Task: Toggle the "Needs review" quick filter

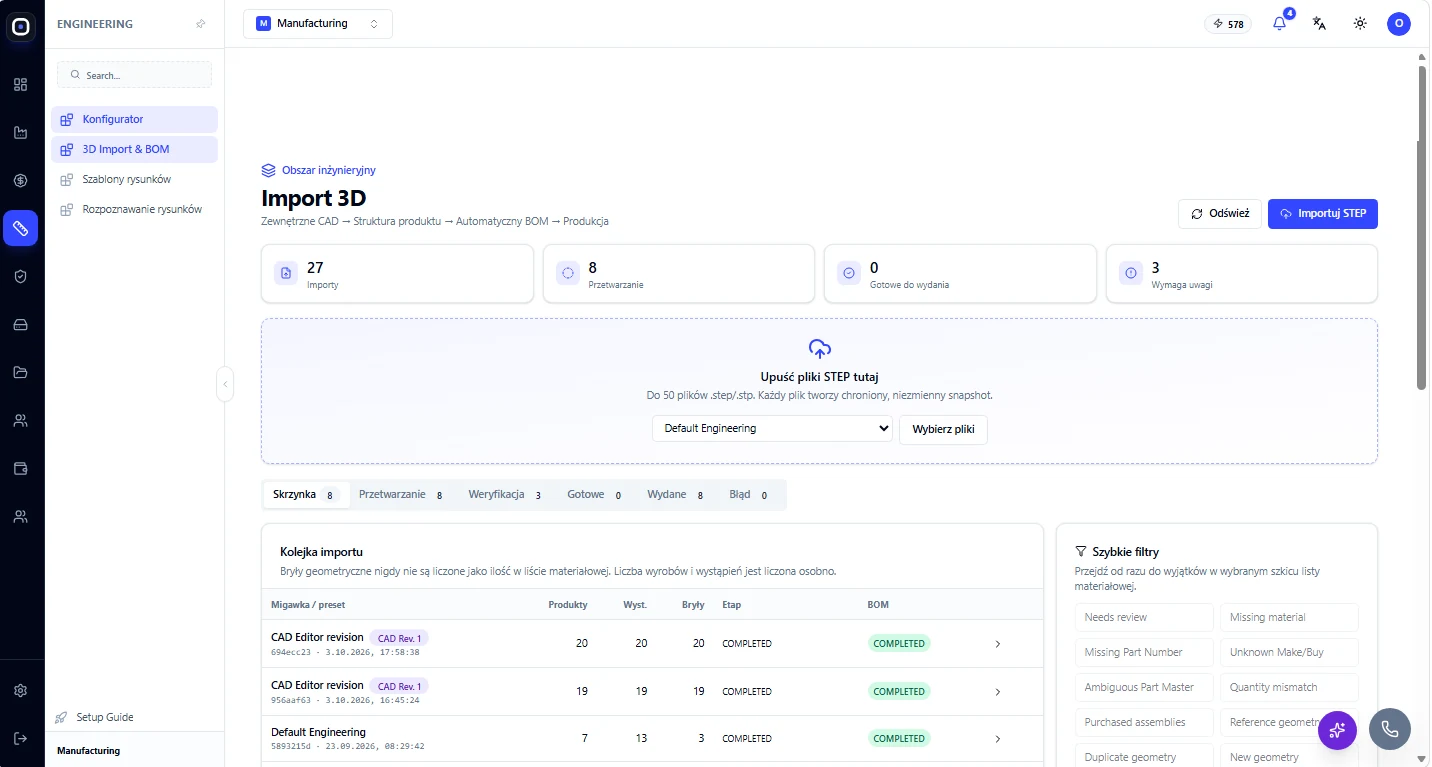Action: [x=1144, y=617]
